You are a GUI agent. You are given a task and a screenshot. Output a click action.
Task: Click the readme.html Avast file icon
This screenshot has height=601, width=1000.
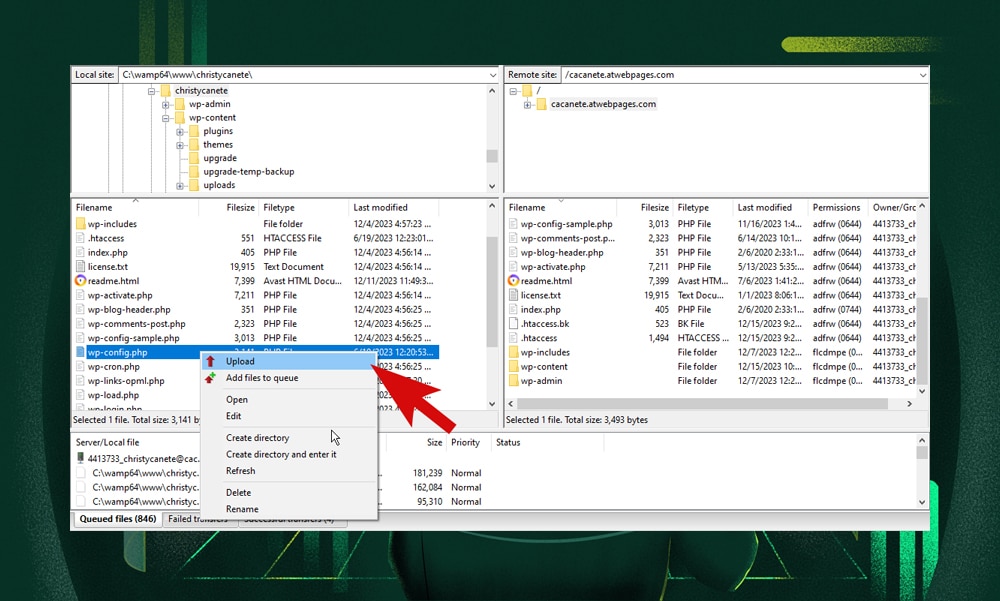[83, 281]
